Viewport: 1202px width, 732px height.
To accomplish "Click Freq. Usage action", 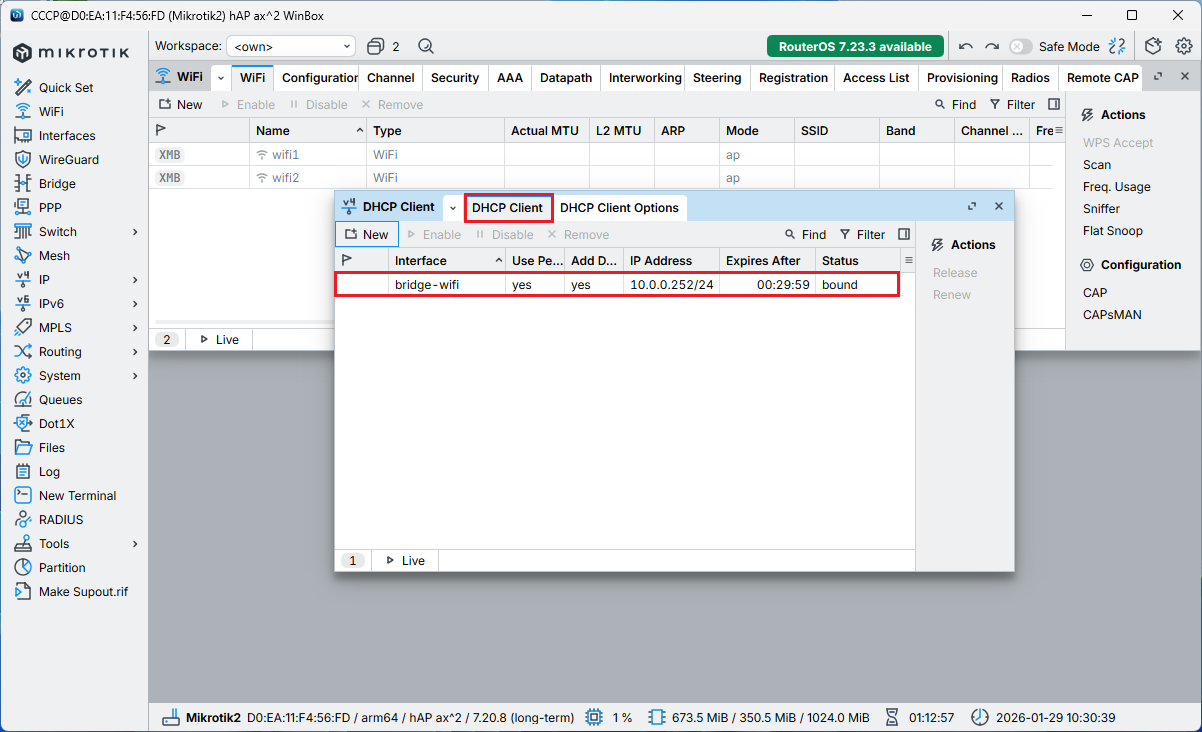I will 1116,187.
